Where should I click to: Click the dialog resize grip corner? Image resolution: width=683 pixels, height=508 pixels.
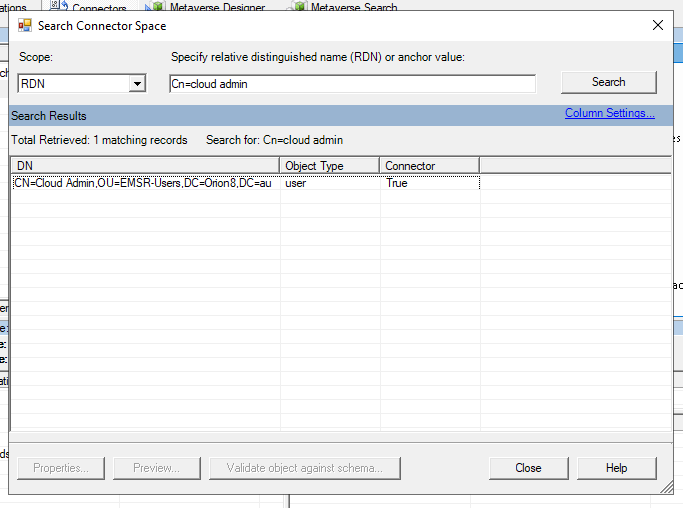pos(666,487)
